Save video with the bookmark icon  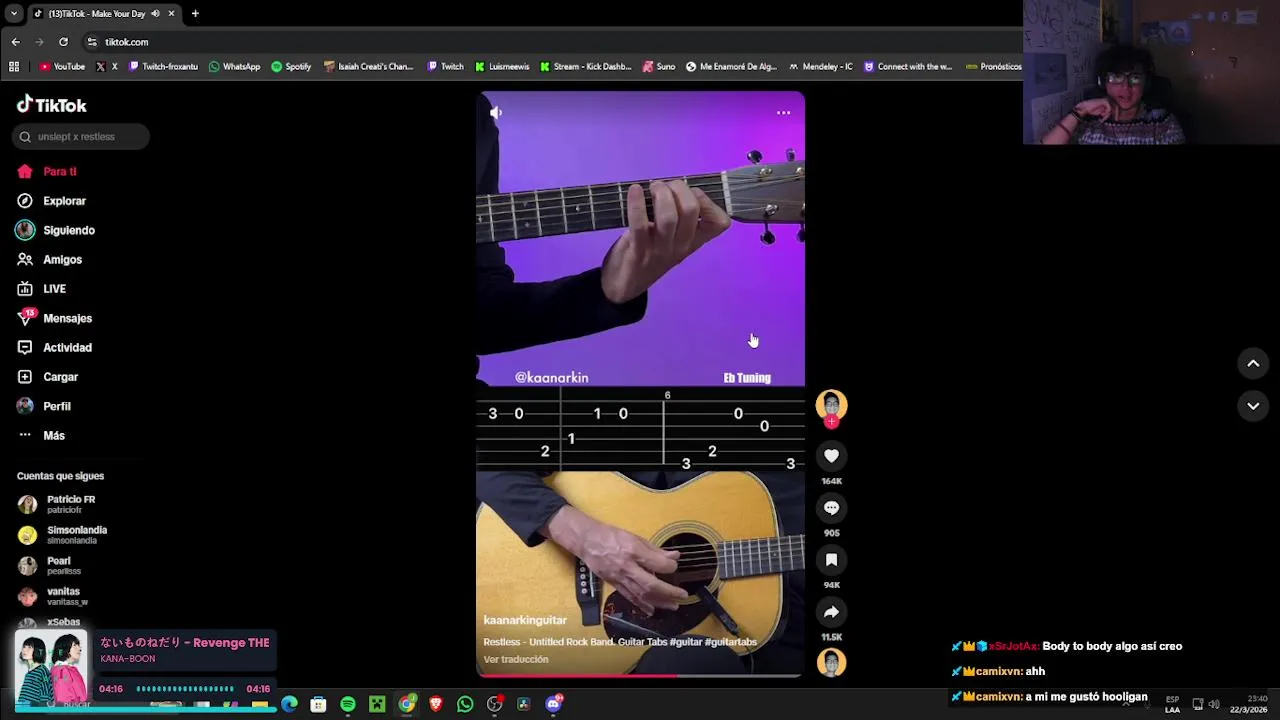point(831,560)
